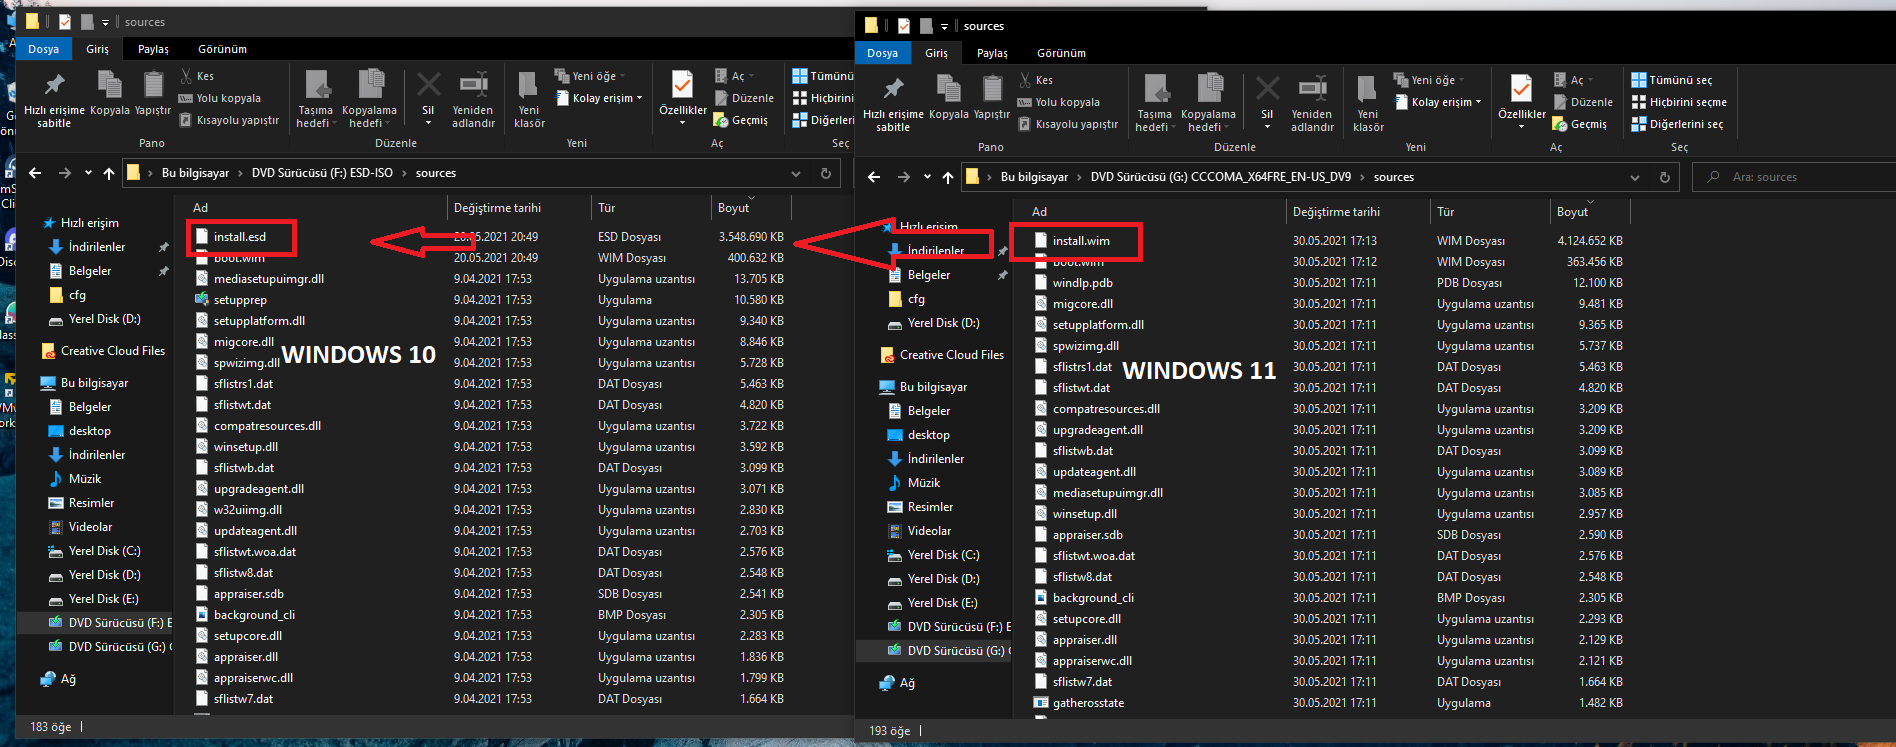Image resolution: width=1896 pixels, height=747 pixels.
Task: Refresh the G: drive sources folder
Action: 1665,177
